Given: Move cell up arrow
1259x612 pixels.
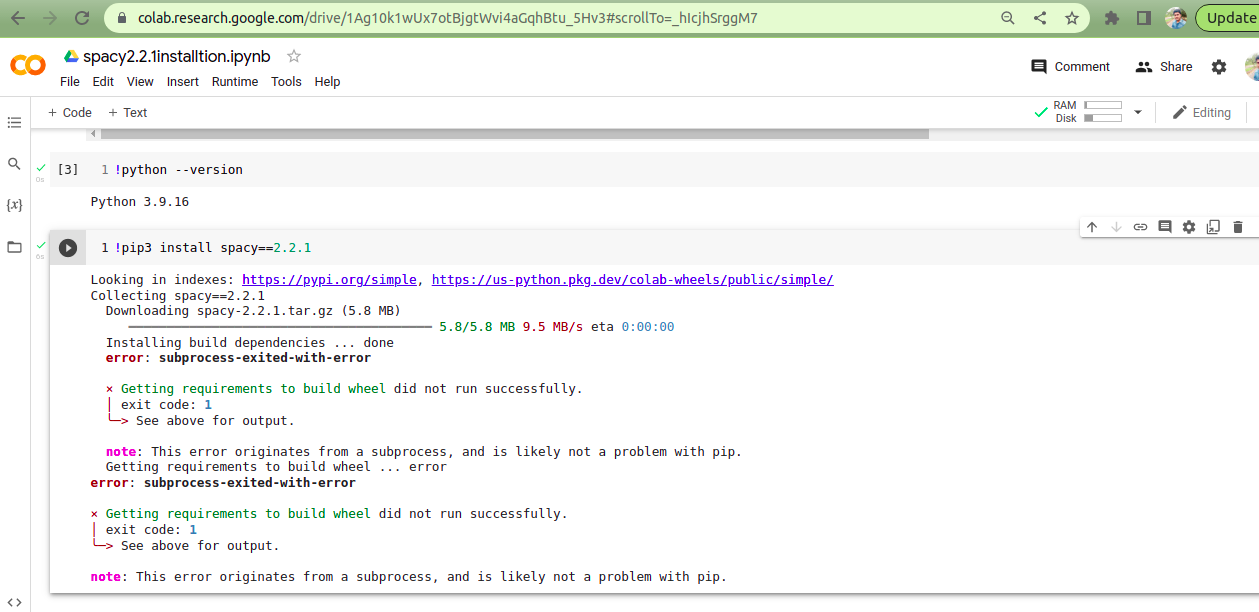Looking at the screenshot, I should click(x=1092, y=227).
